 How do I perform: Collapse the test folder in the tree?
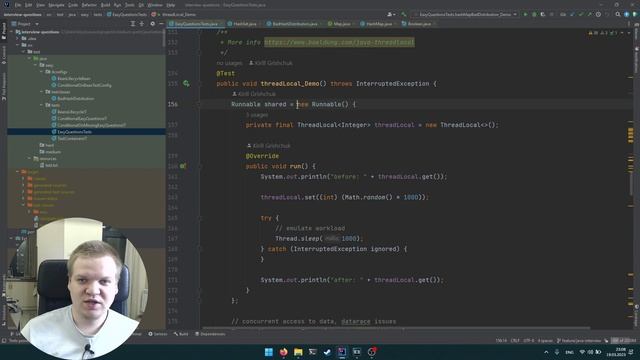point(24,52)
